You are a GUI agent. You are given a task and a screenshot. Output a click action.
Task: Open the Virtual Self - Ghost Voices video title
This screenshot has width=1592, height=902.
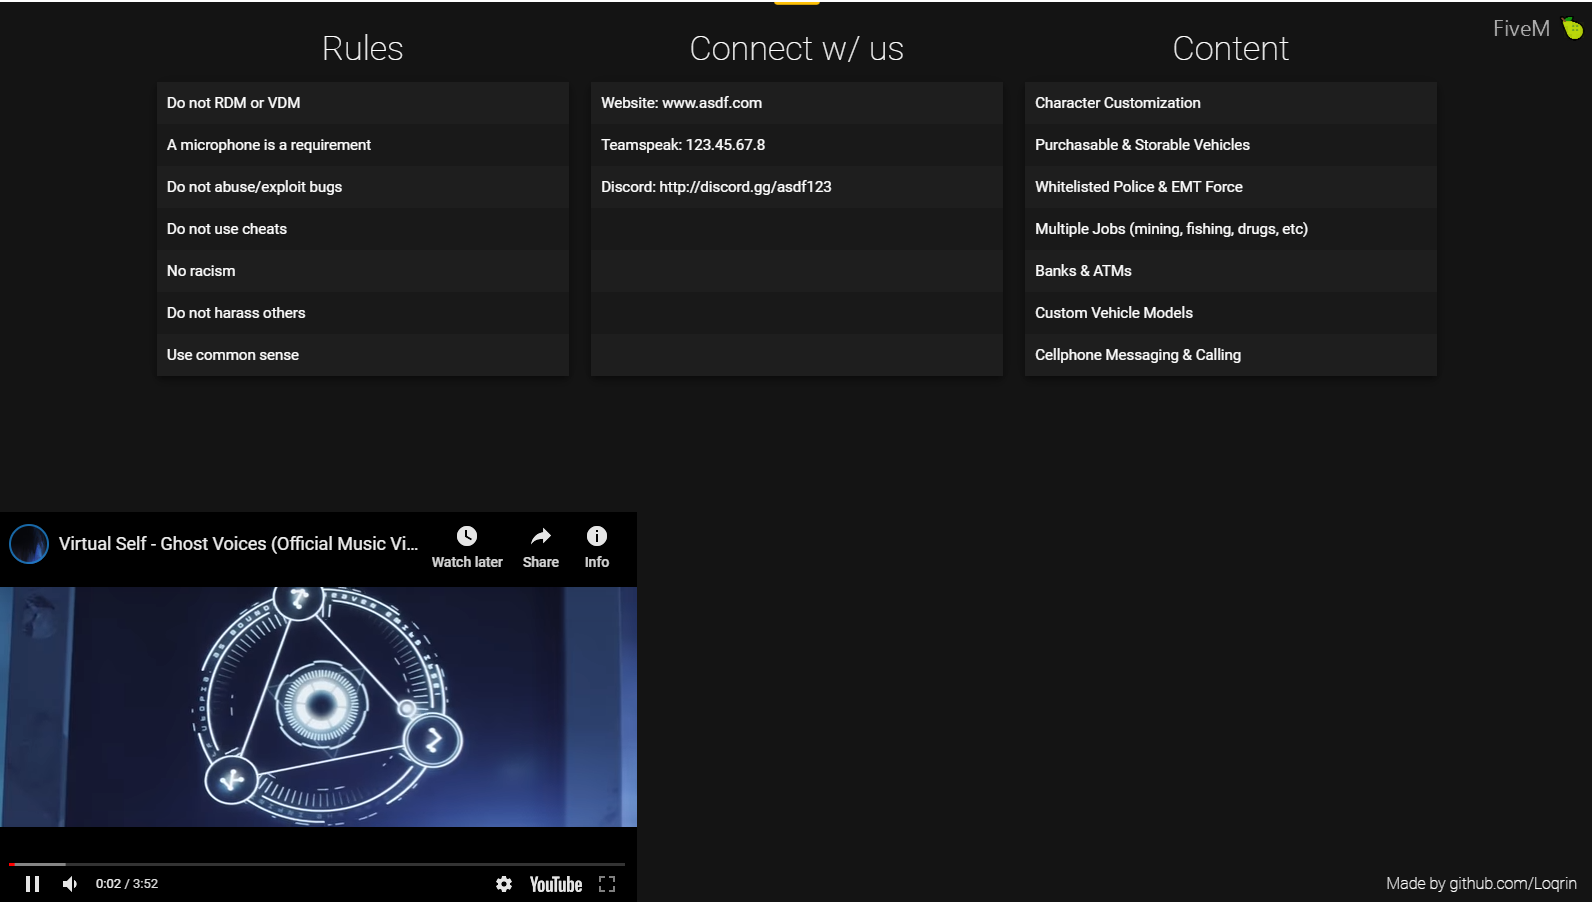tap(238, 544)
